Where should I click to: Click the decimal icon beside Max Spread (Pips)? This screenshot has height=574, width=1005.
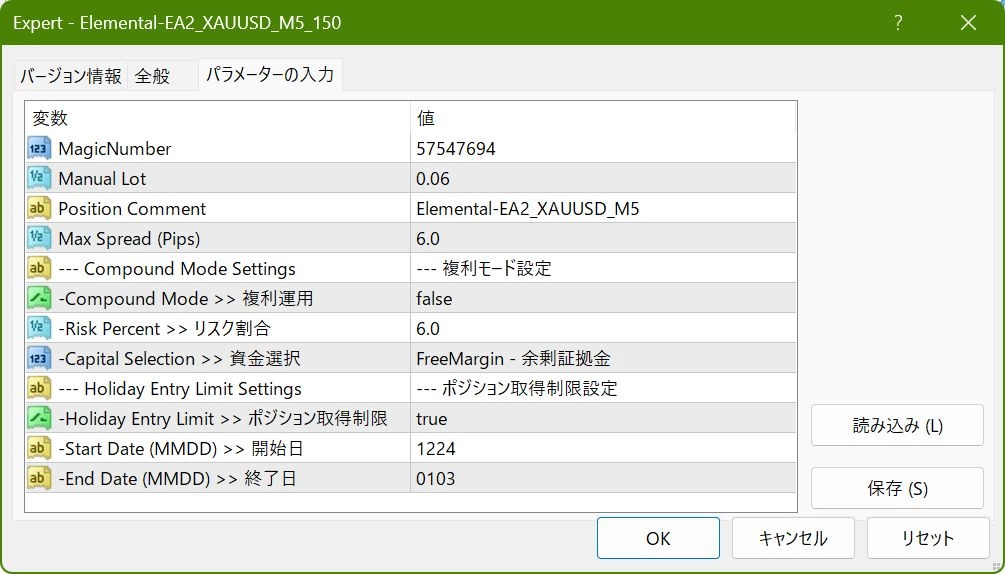click(39, 239)
